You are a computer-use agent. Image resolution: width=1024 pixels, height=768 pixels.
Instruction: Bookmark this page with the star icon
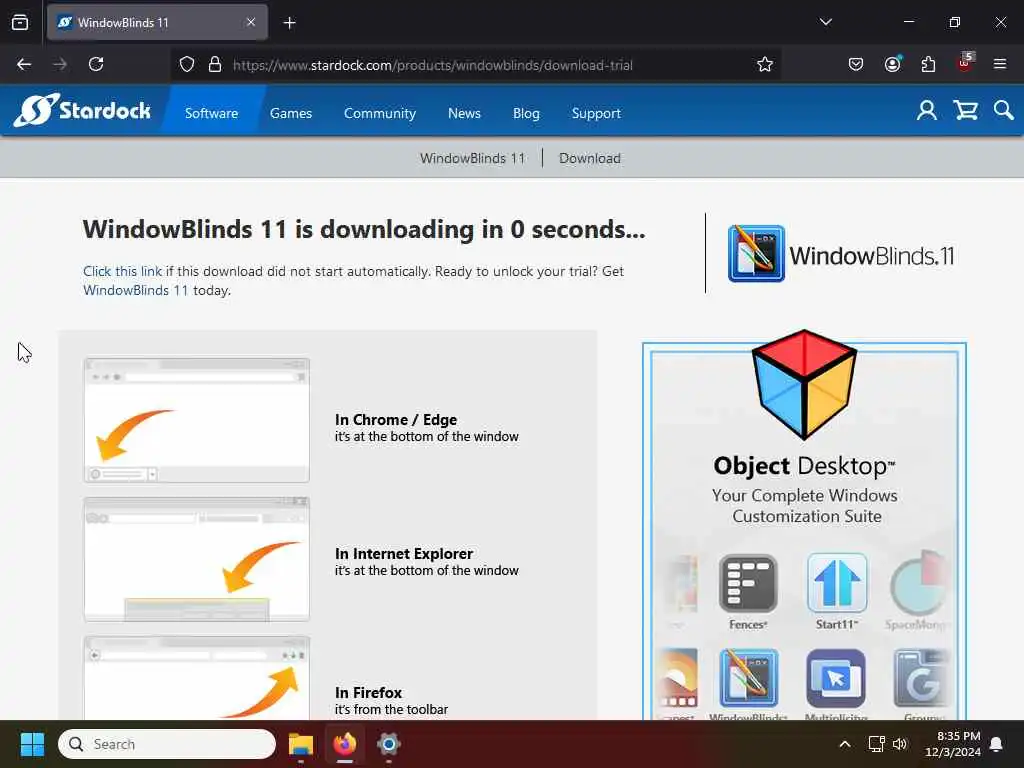765,64
